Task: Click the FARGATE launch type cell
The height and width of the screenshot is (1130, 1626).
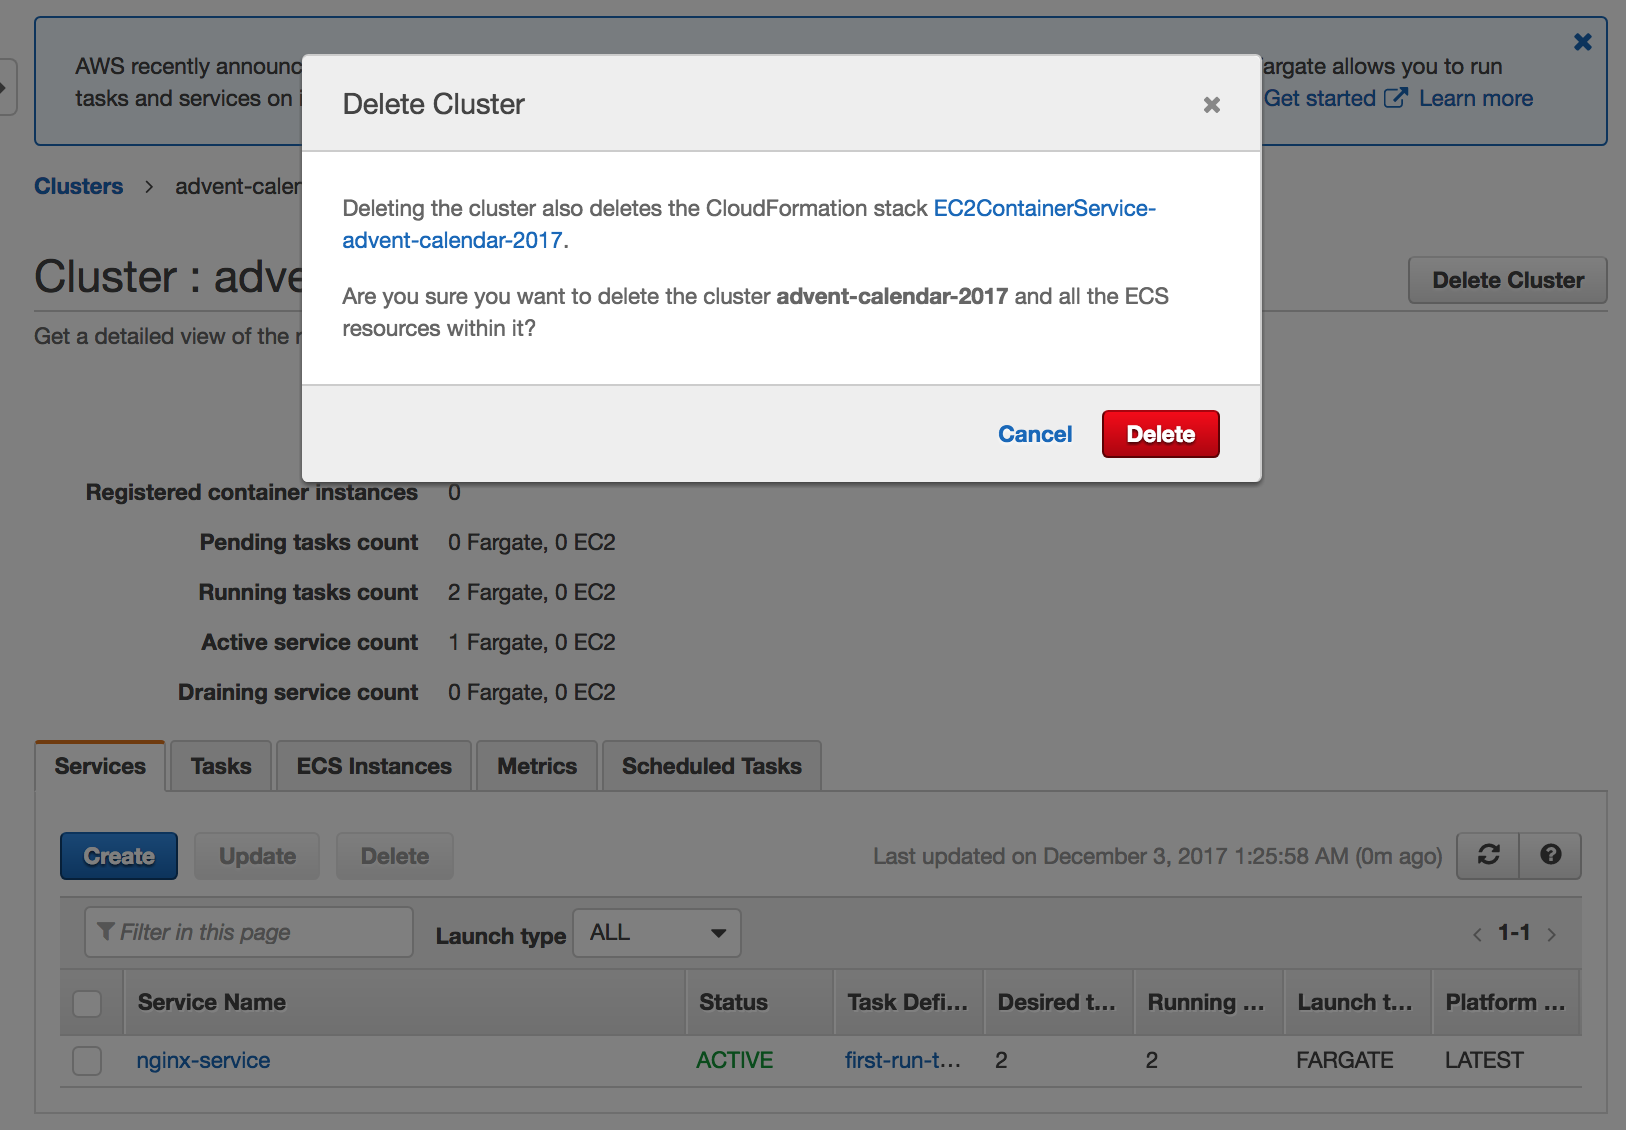Action: [1345, 1060]
